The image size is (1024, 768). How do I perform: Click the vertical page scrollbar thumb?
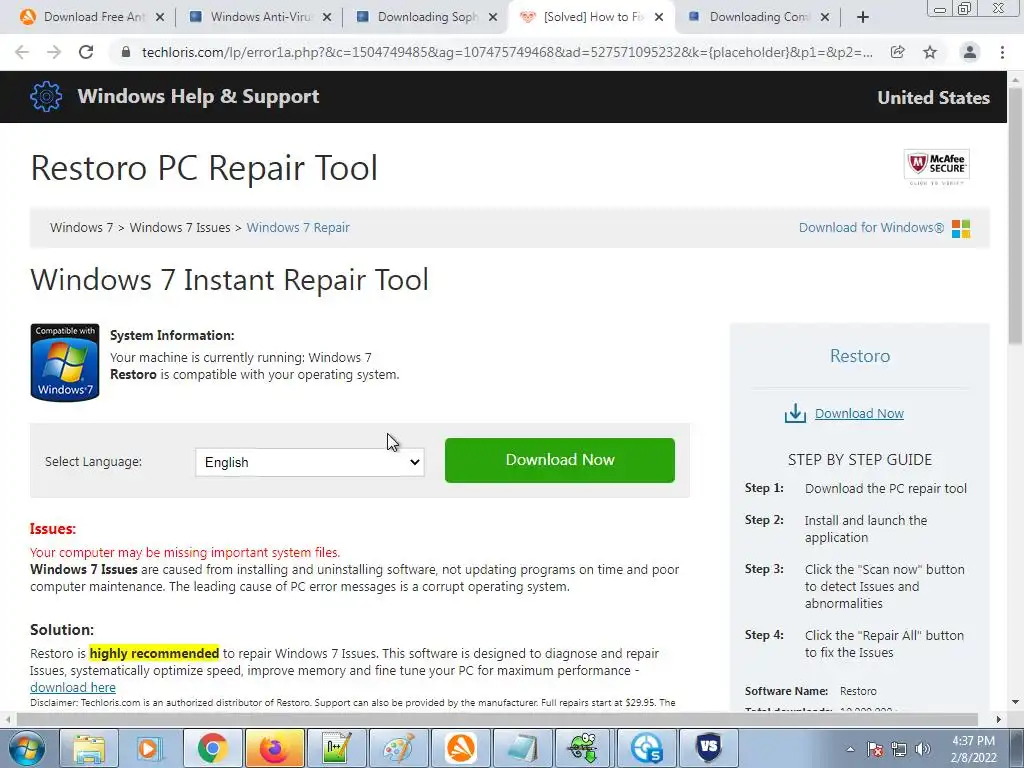[1015, 216]
